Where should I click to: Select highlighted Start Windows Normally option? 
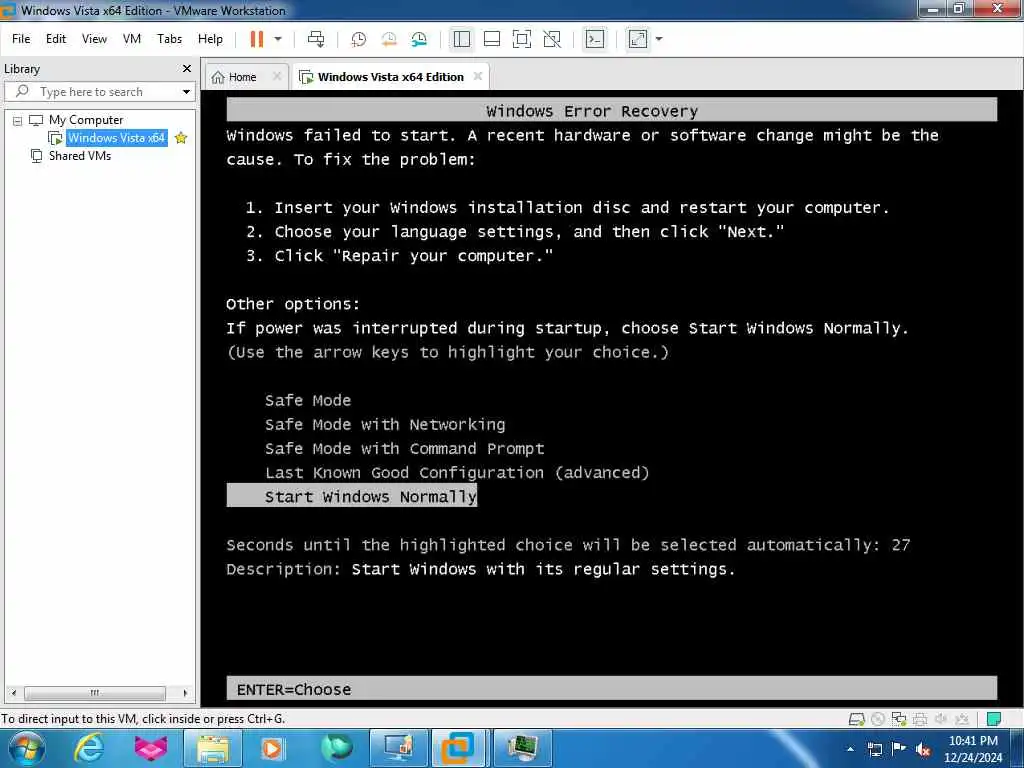click(x=352, y=496)
